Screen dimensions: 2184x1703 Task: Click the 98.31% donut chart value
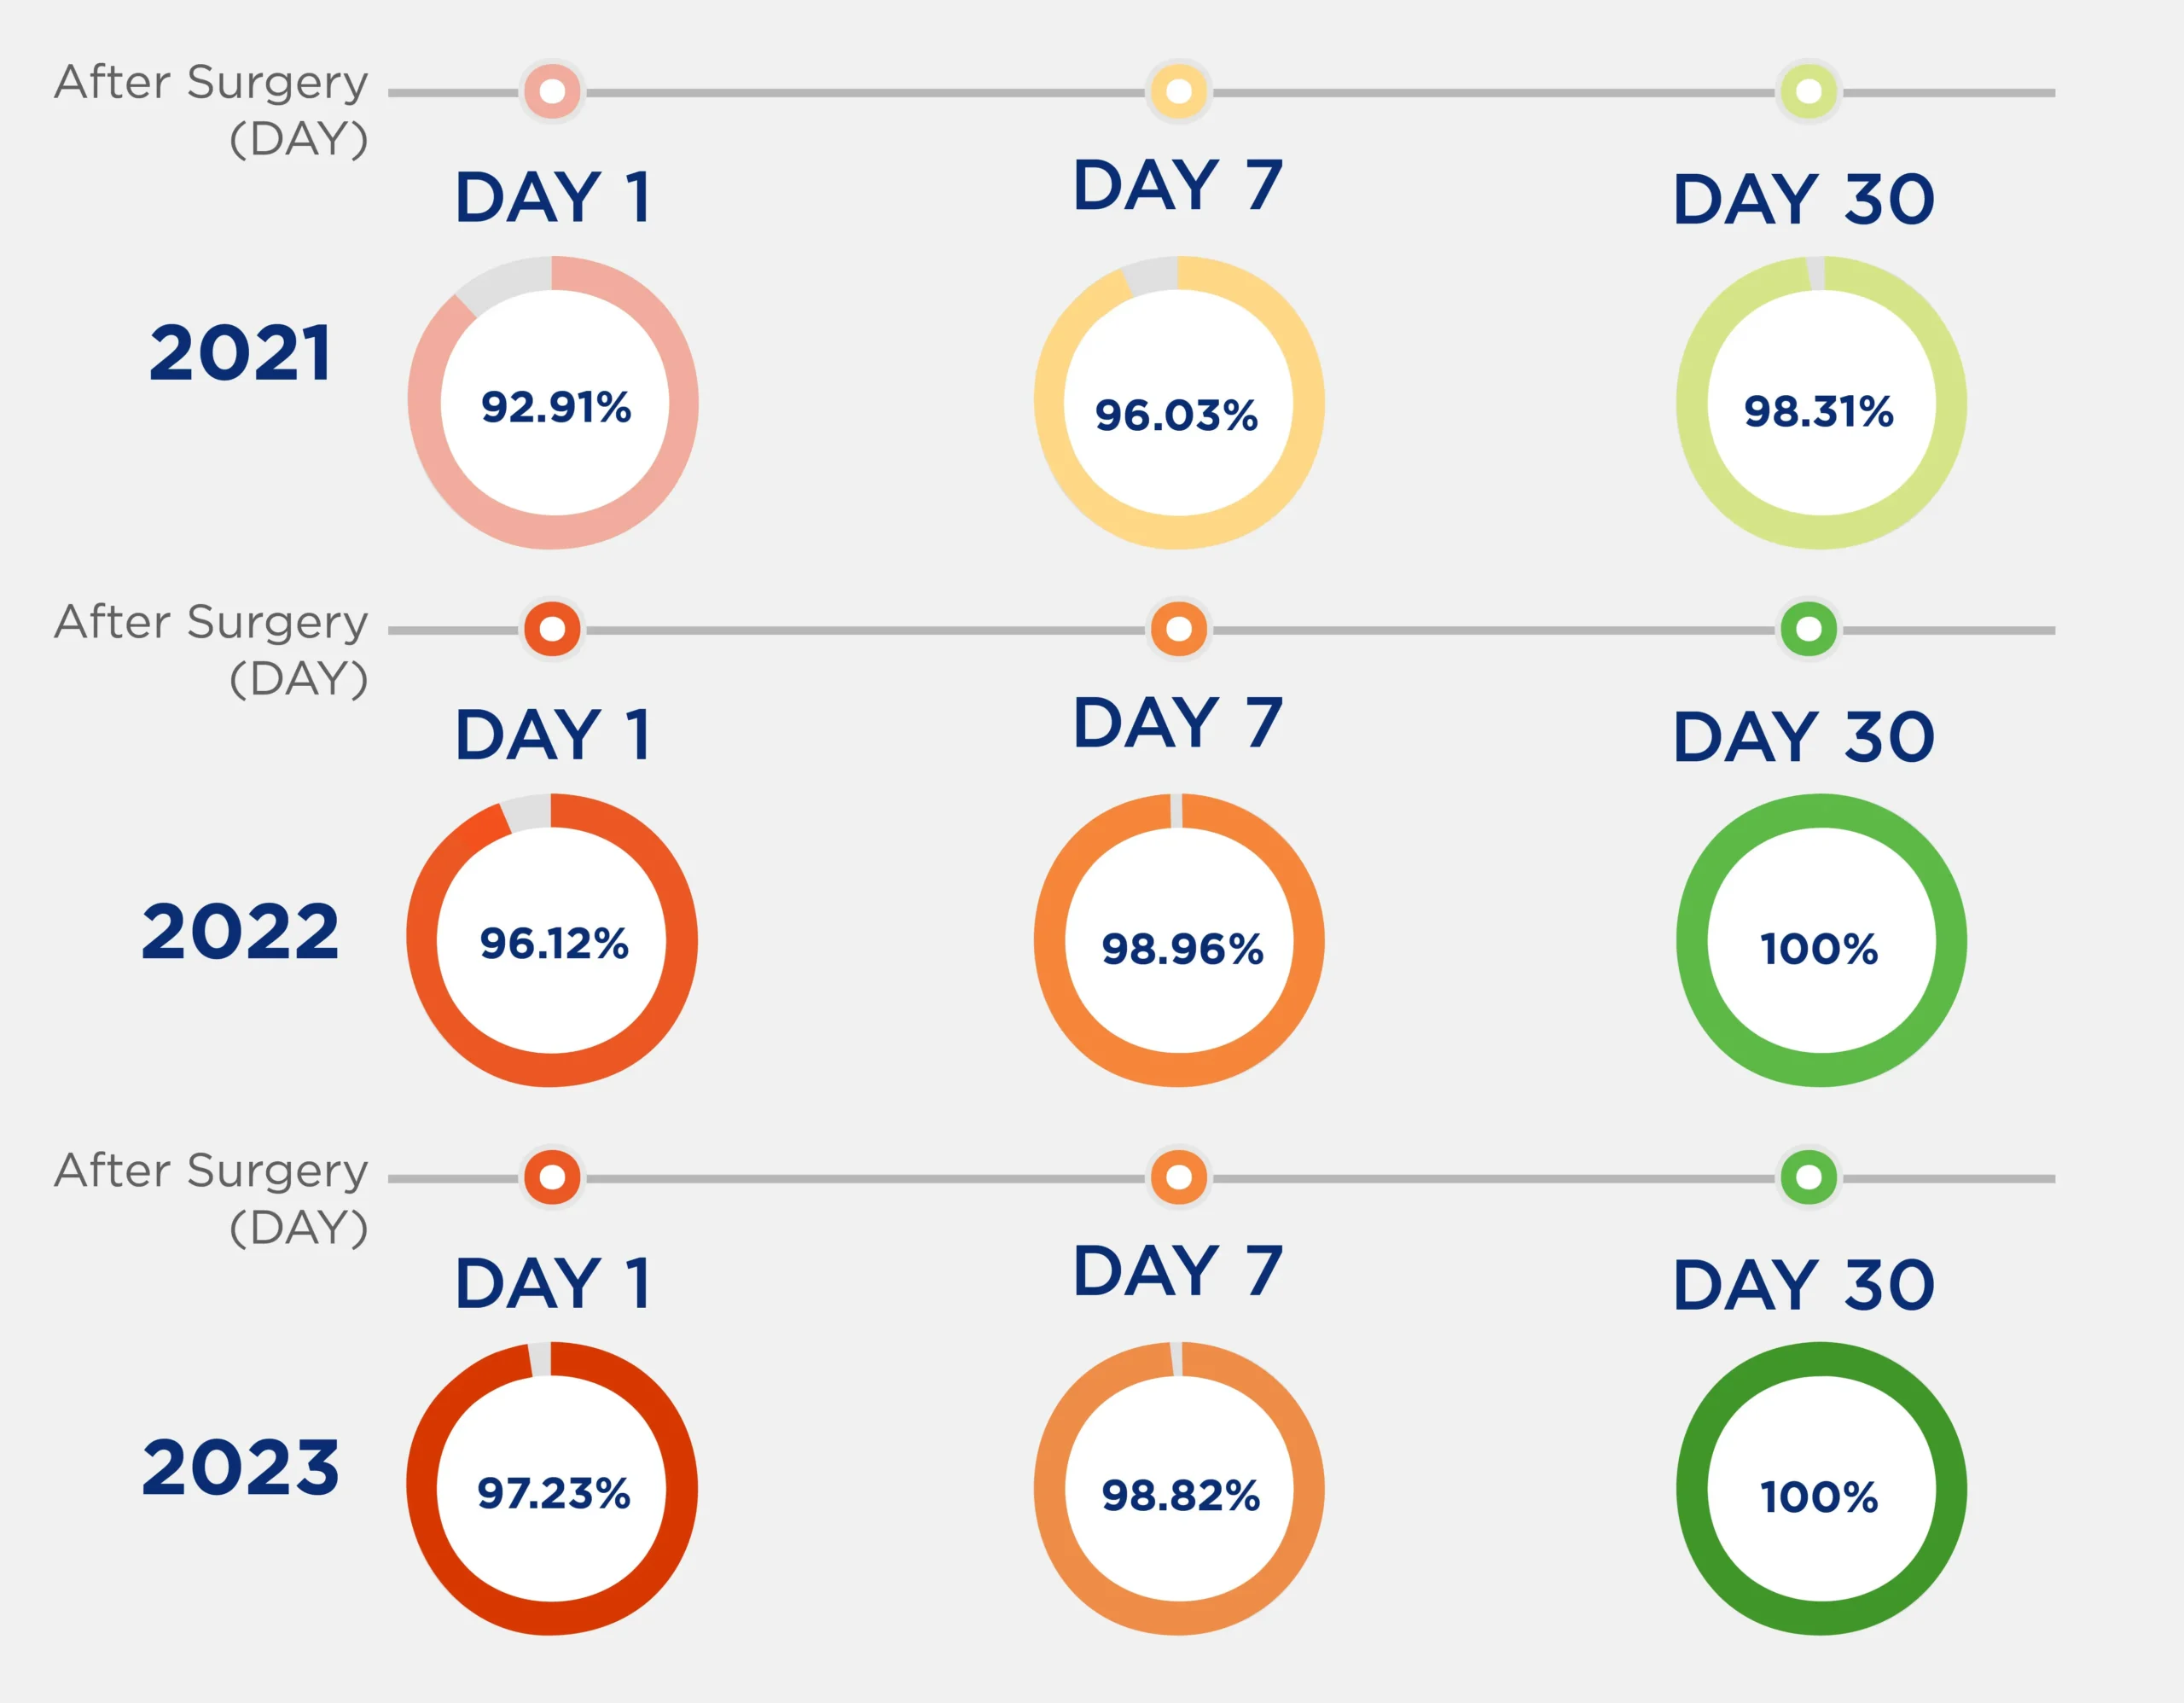1819,411
